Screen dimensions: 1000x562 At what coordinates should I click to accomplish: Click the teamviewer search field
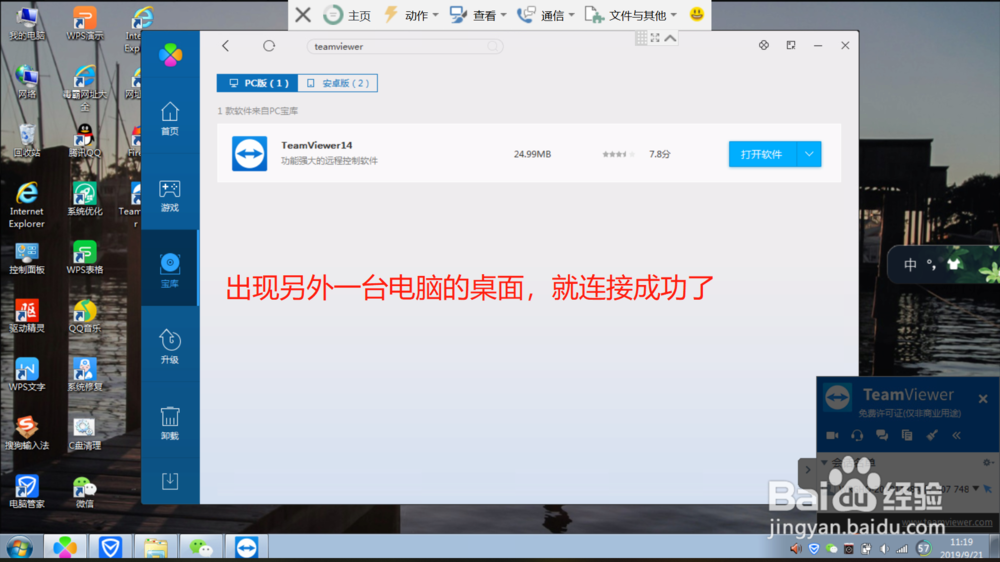[x=404, y=47]
